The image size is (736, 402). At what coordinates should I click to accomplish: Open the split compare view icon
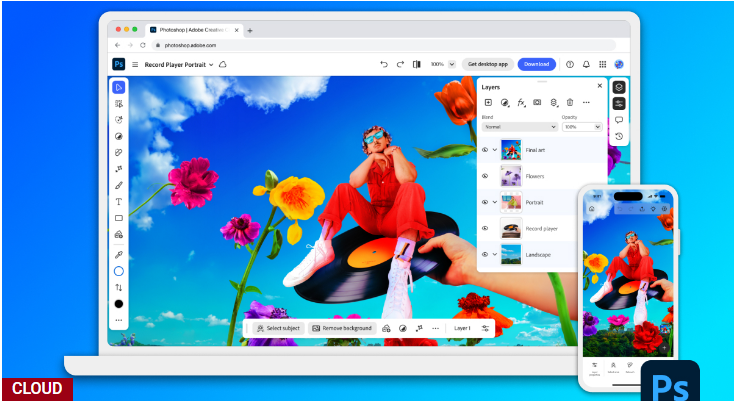[x=416, y=64]
